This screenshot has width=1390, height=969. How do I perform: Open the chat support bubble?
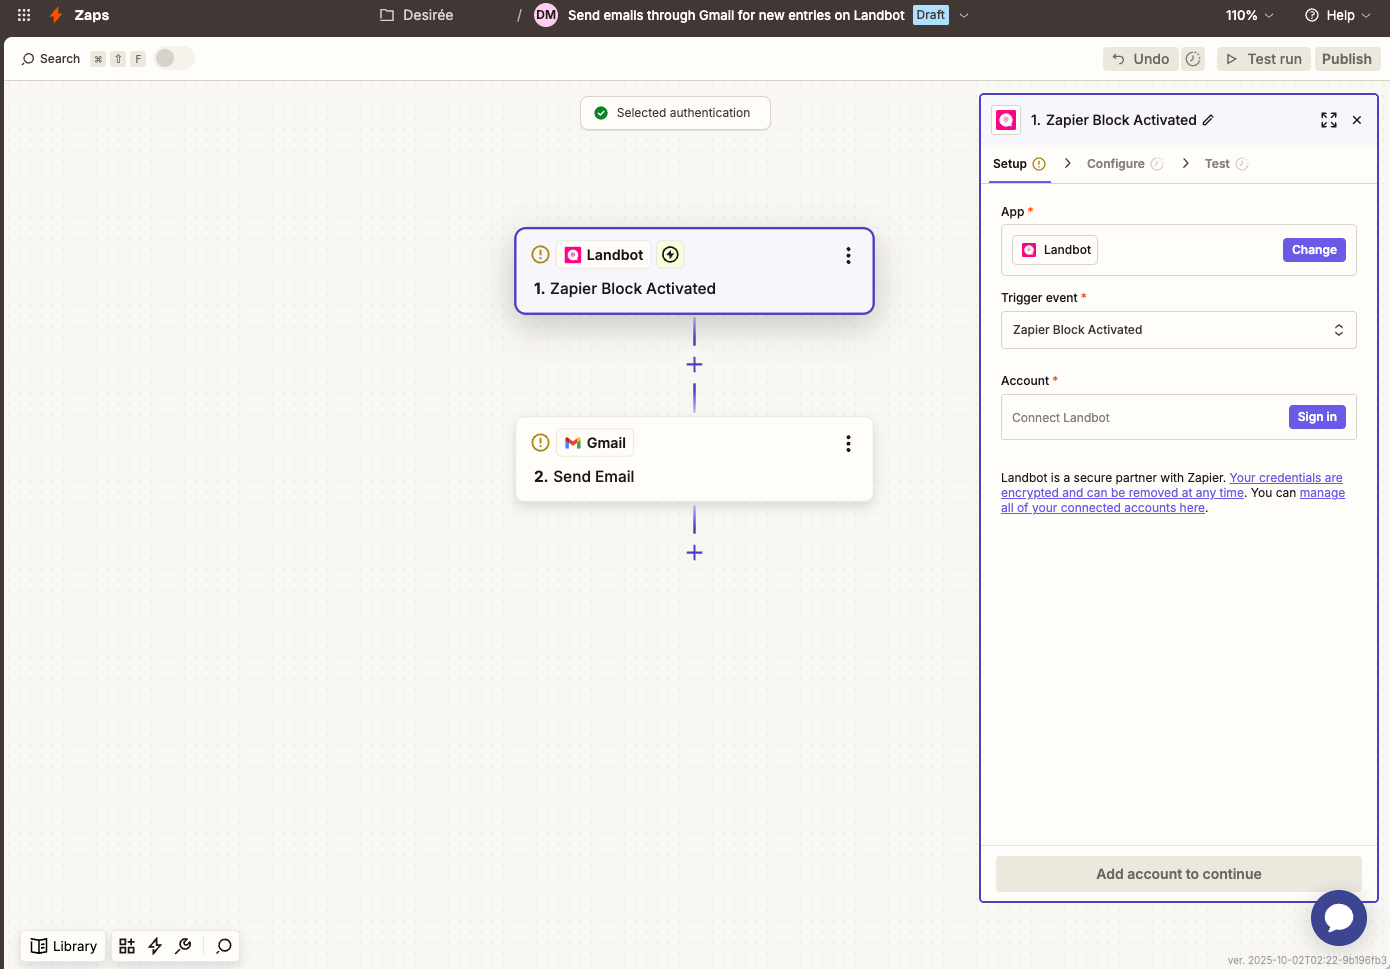coord(1338,917)
